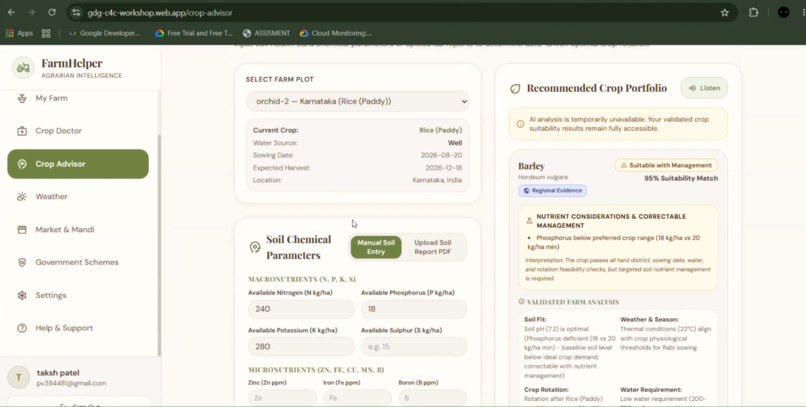Click the Zinc ppm input field
This screenshot has height=407, width=806.
pyautogui.click(x=282, y=398)
